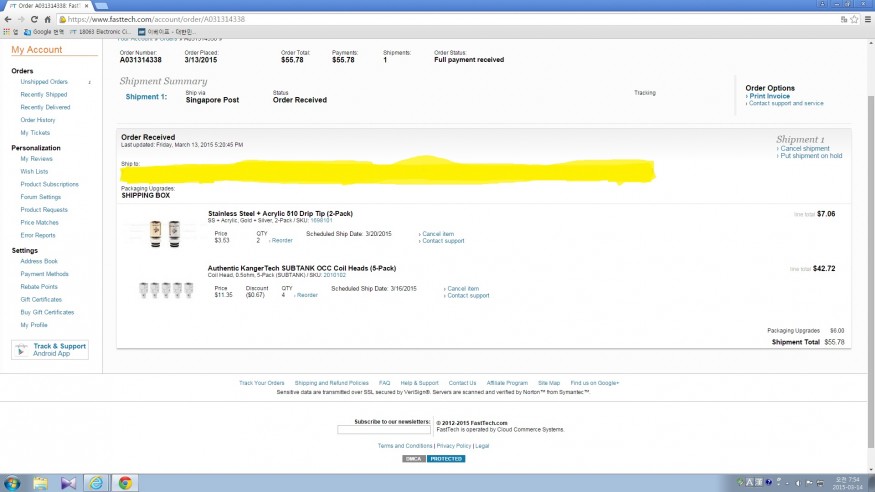Screen dimensions: 875x492
Task: Open the Drip Tip product thumbnail
Action: (165, 234)
